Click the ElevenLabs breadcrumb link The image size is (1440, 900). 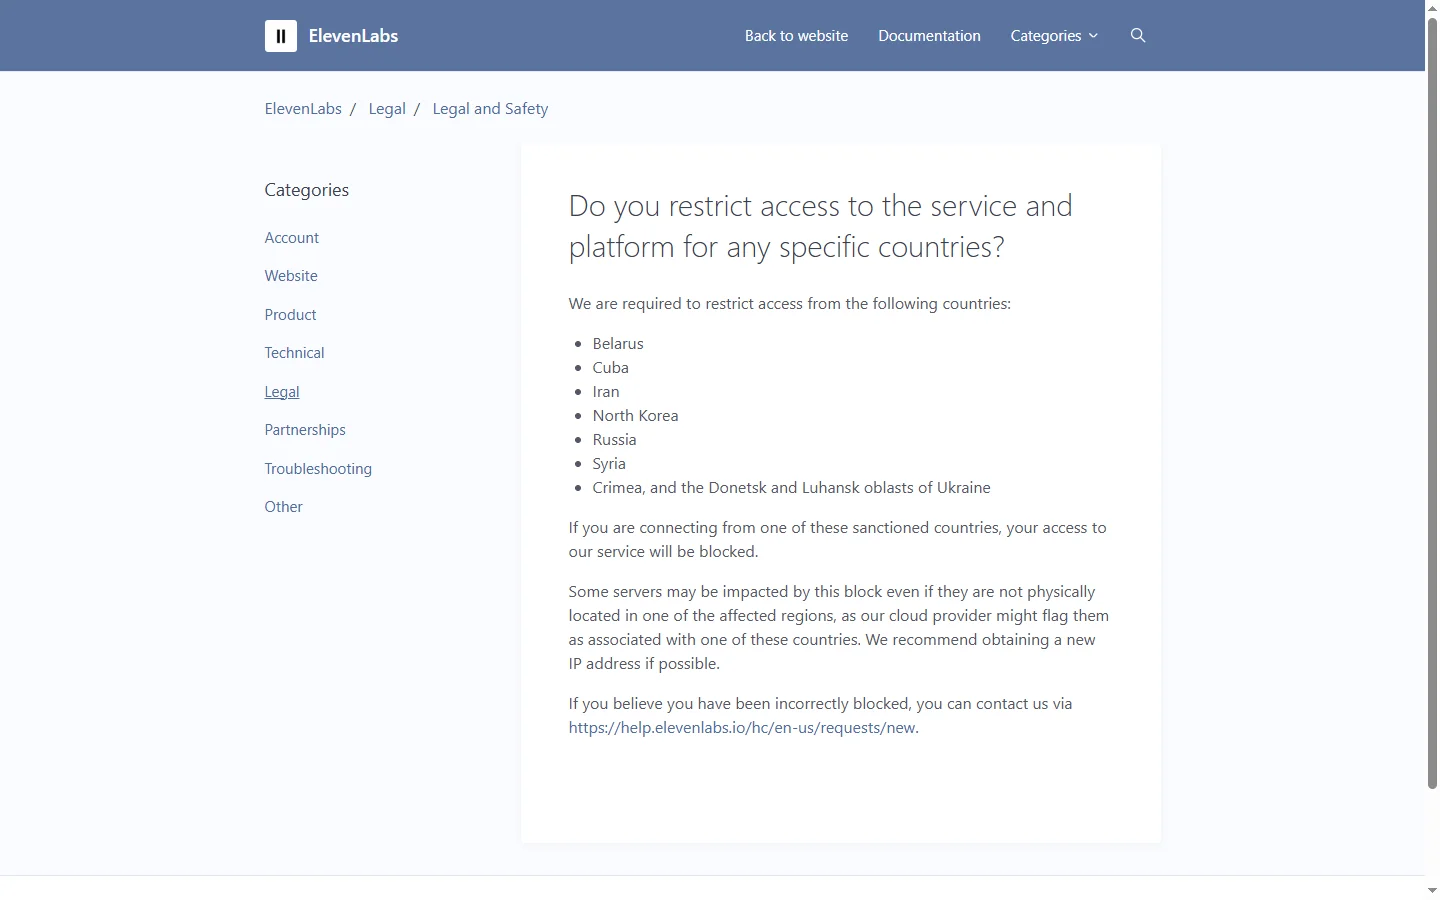303,108
